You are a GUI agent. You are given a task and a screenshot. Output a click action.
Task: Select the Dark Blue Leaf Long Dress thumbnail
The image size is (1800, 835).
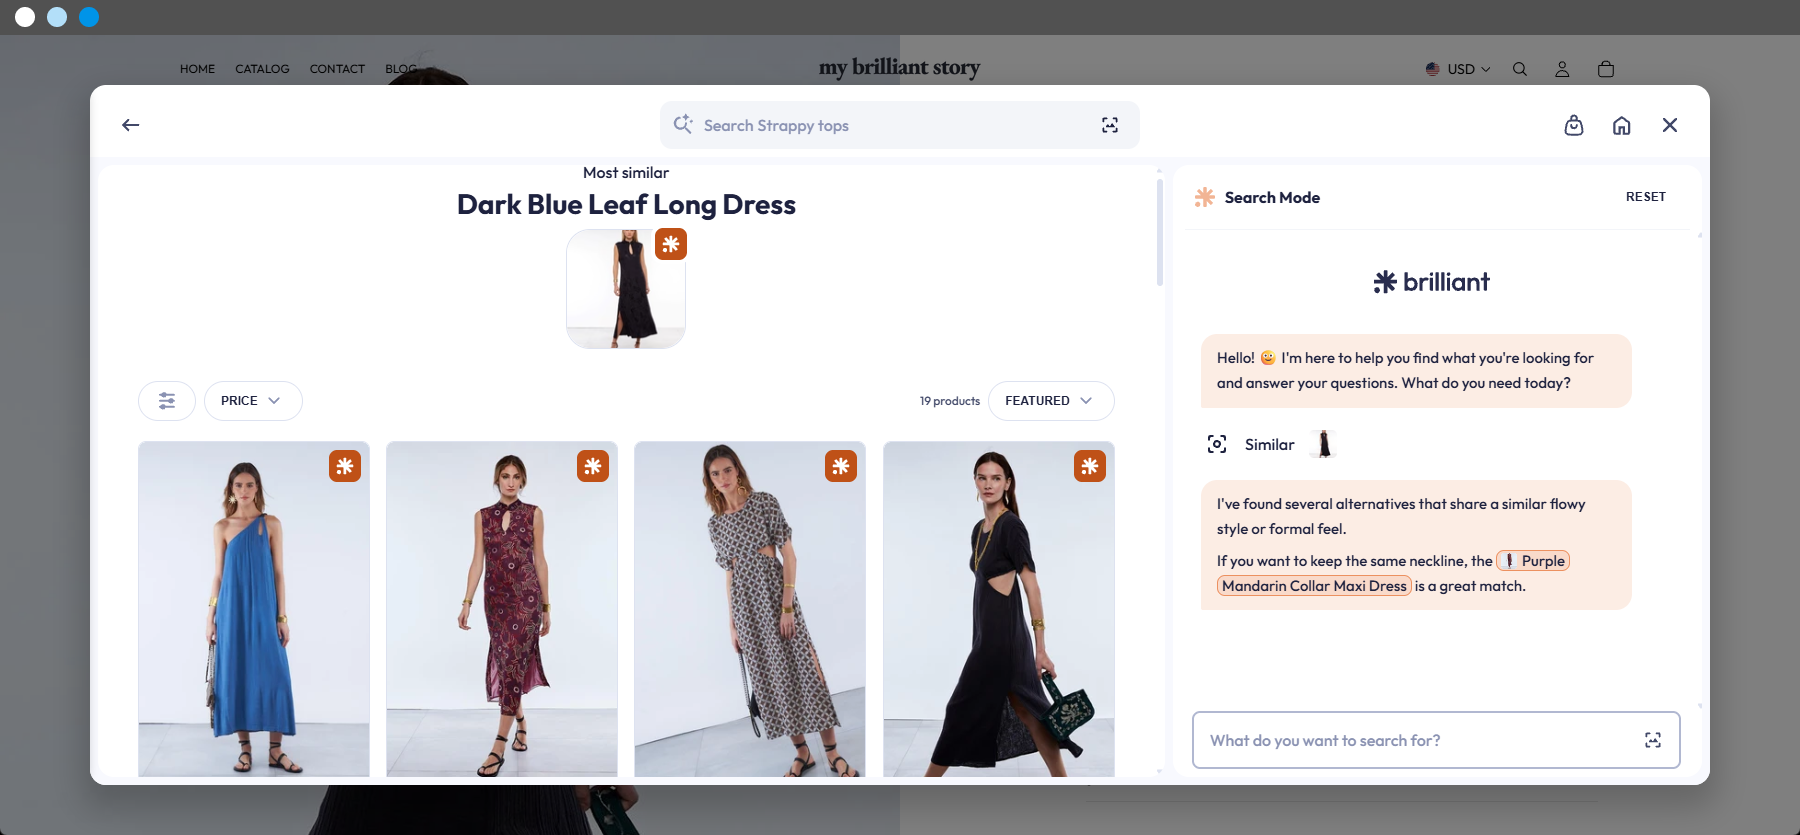click(x=626, y=289)
